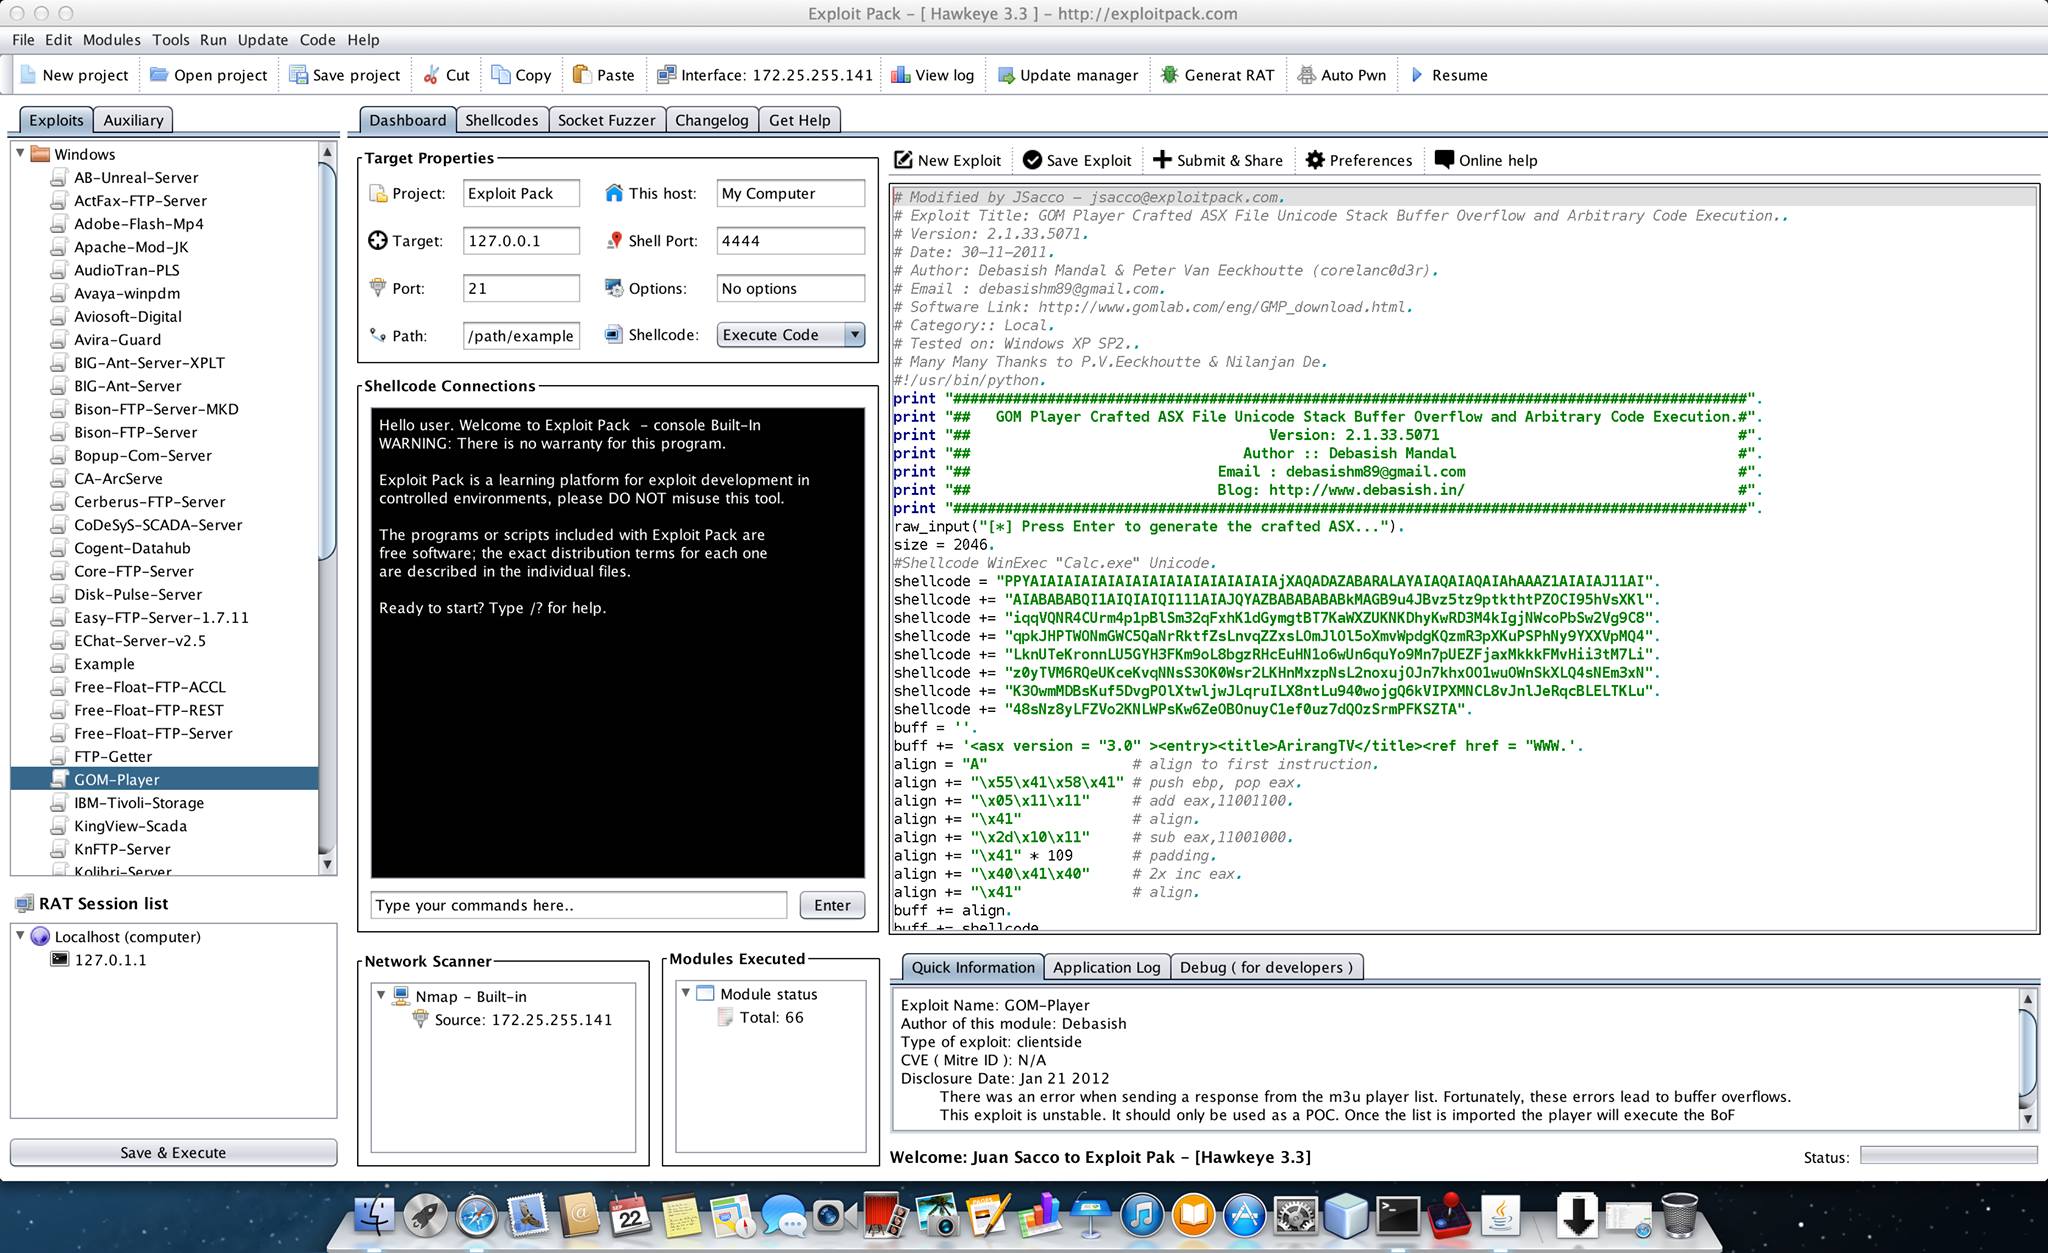Select the 127.0.1.1 RAT session

pos(110,960)
